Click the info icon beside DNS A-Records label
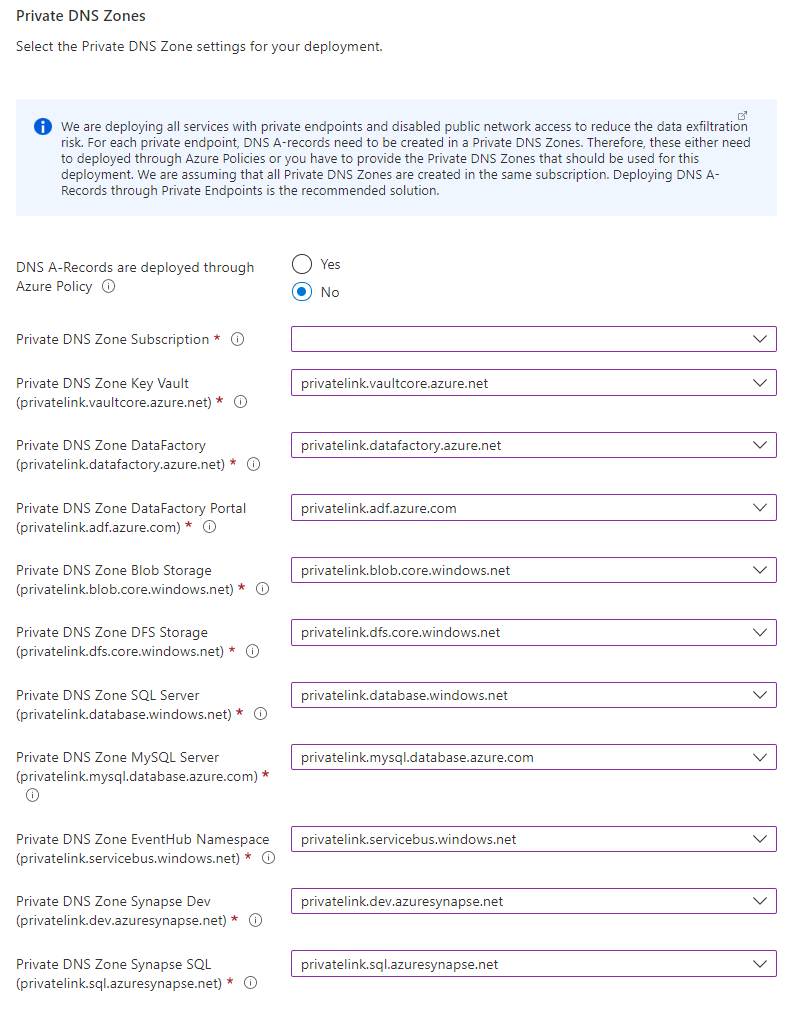 point(107,287)
